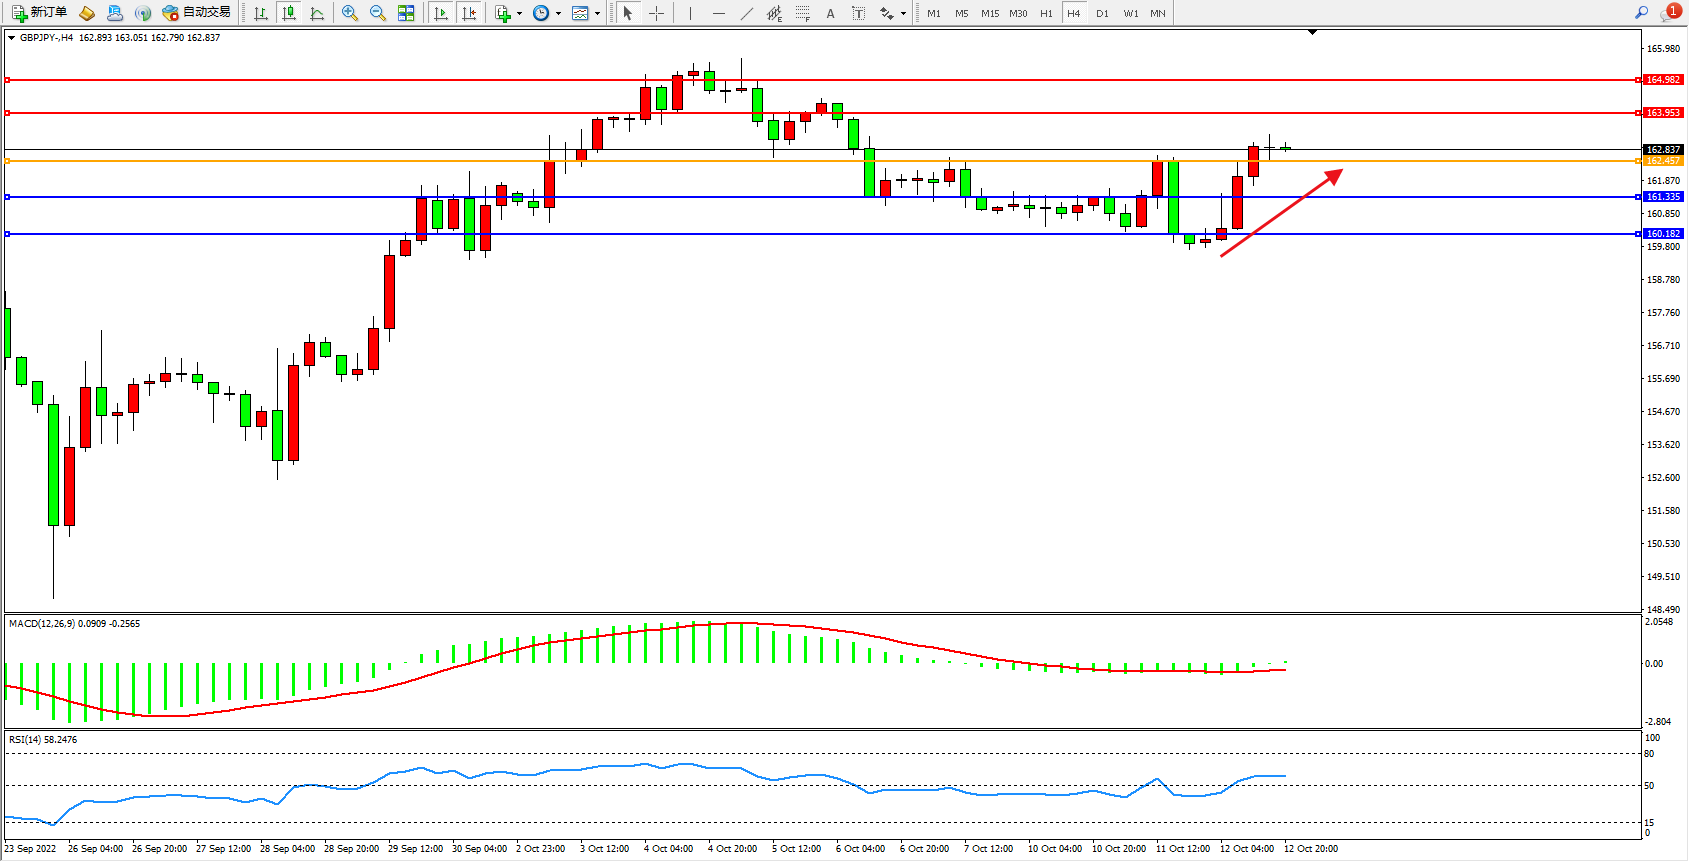Expand the chart templates dropdown
The height and width of the screenshot is (862, 1689).
click(597, 14)
